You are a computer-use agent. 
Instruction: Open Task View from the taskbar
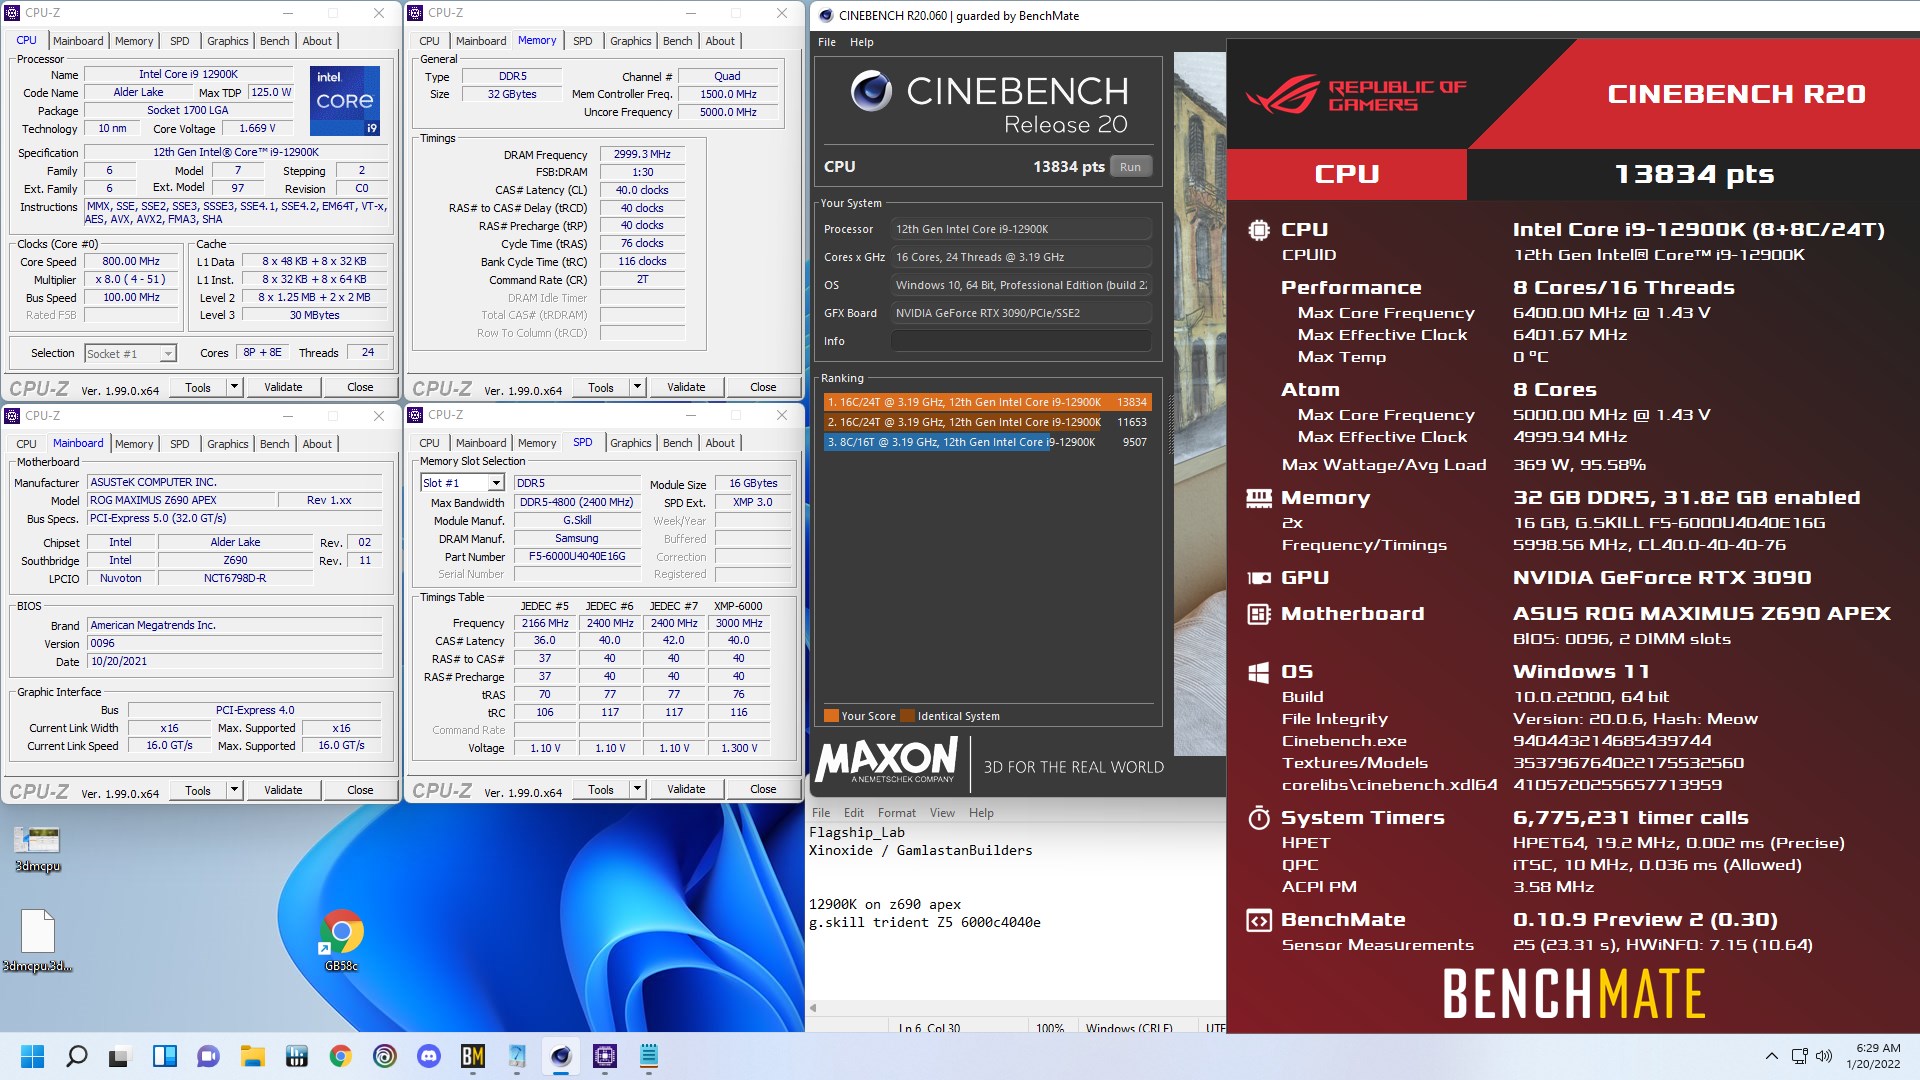click(120, 1056)
